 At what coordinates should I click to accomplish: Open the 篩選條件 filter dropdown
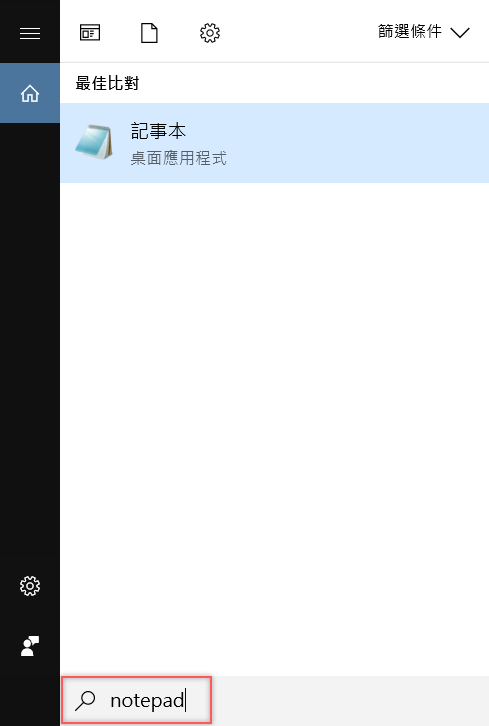point(424,32)
